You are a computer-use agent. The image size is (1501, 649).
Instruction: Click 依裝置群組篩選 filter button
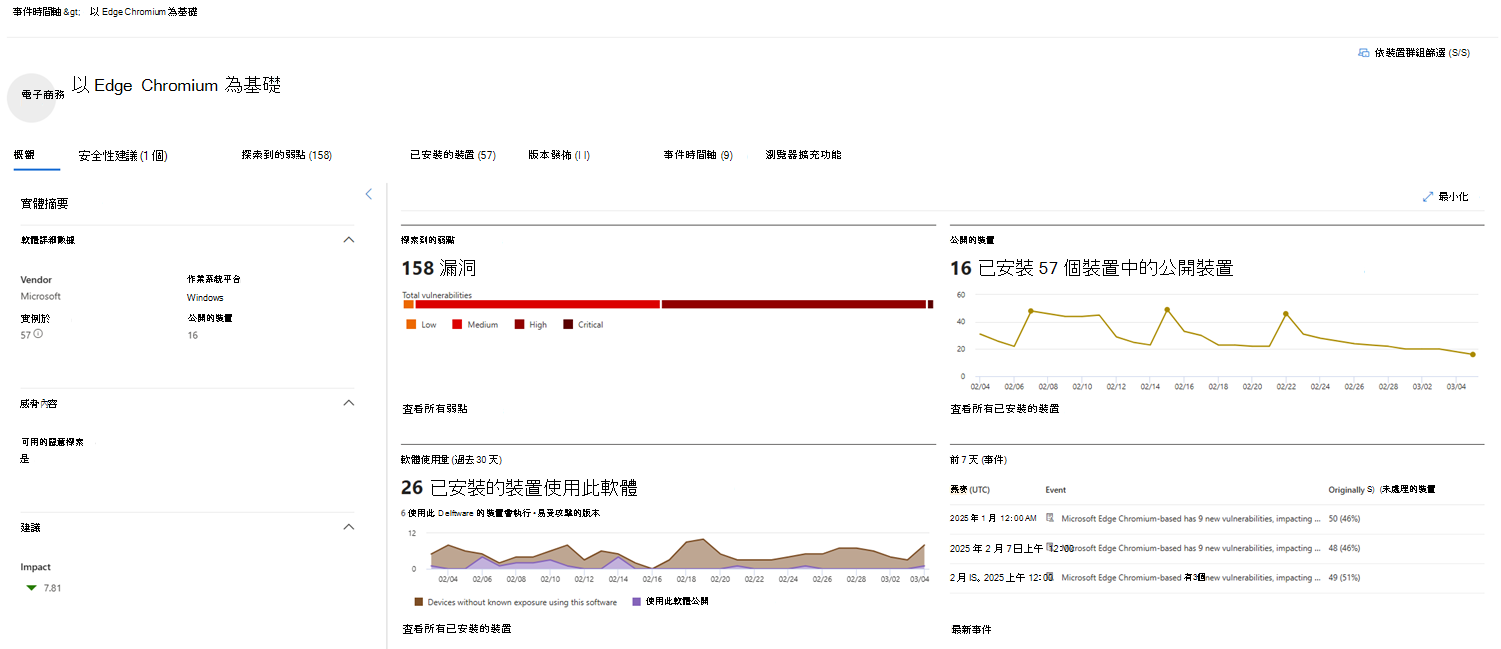(1413, 53)
